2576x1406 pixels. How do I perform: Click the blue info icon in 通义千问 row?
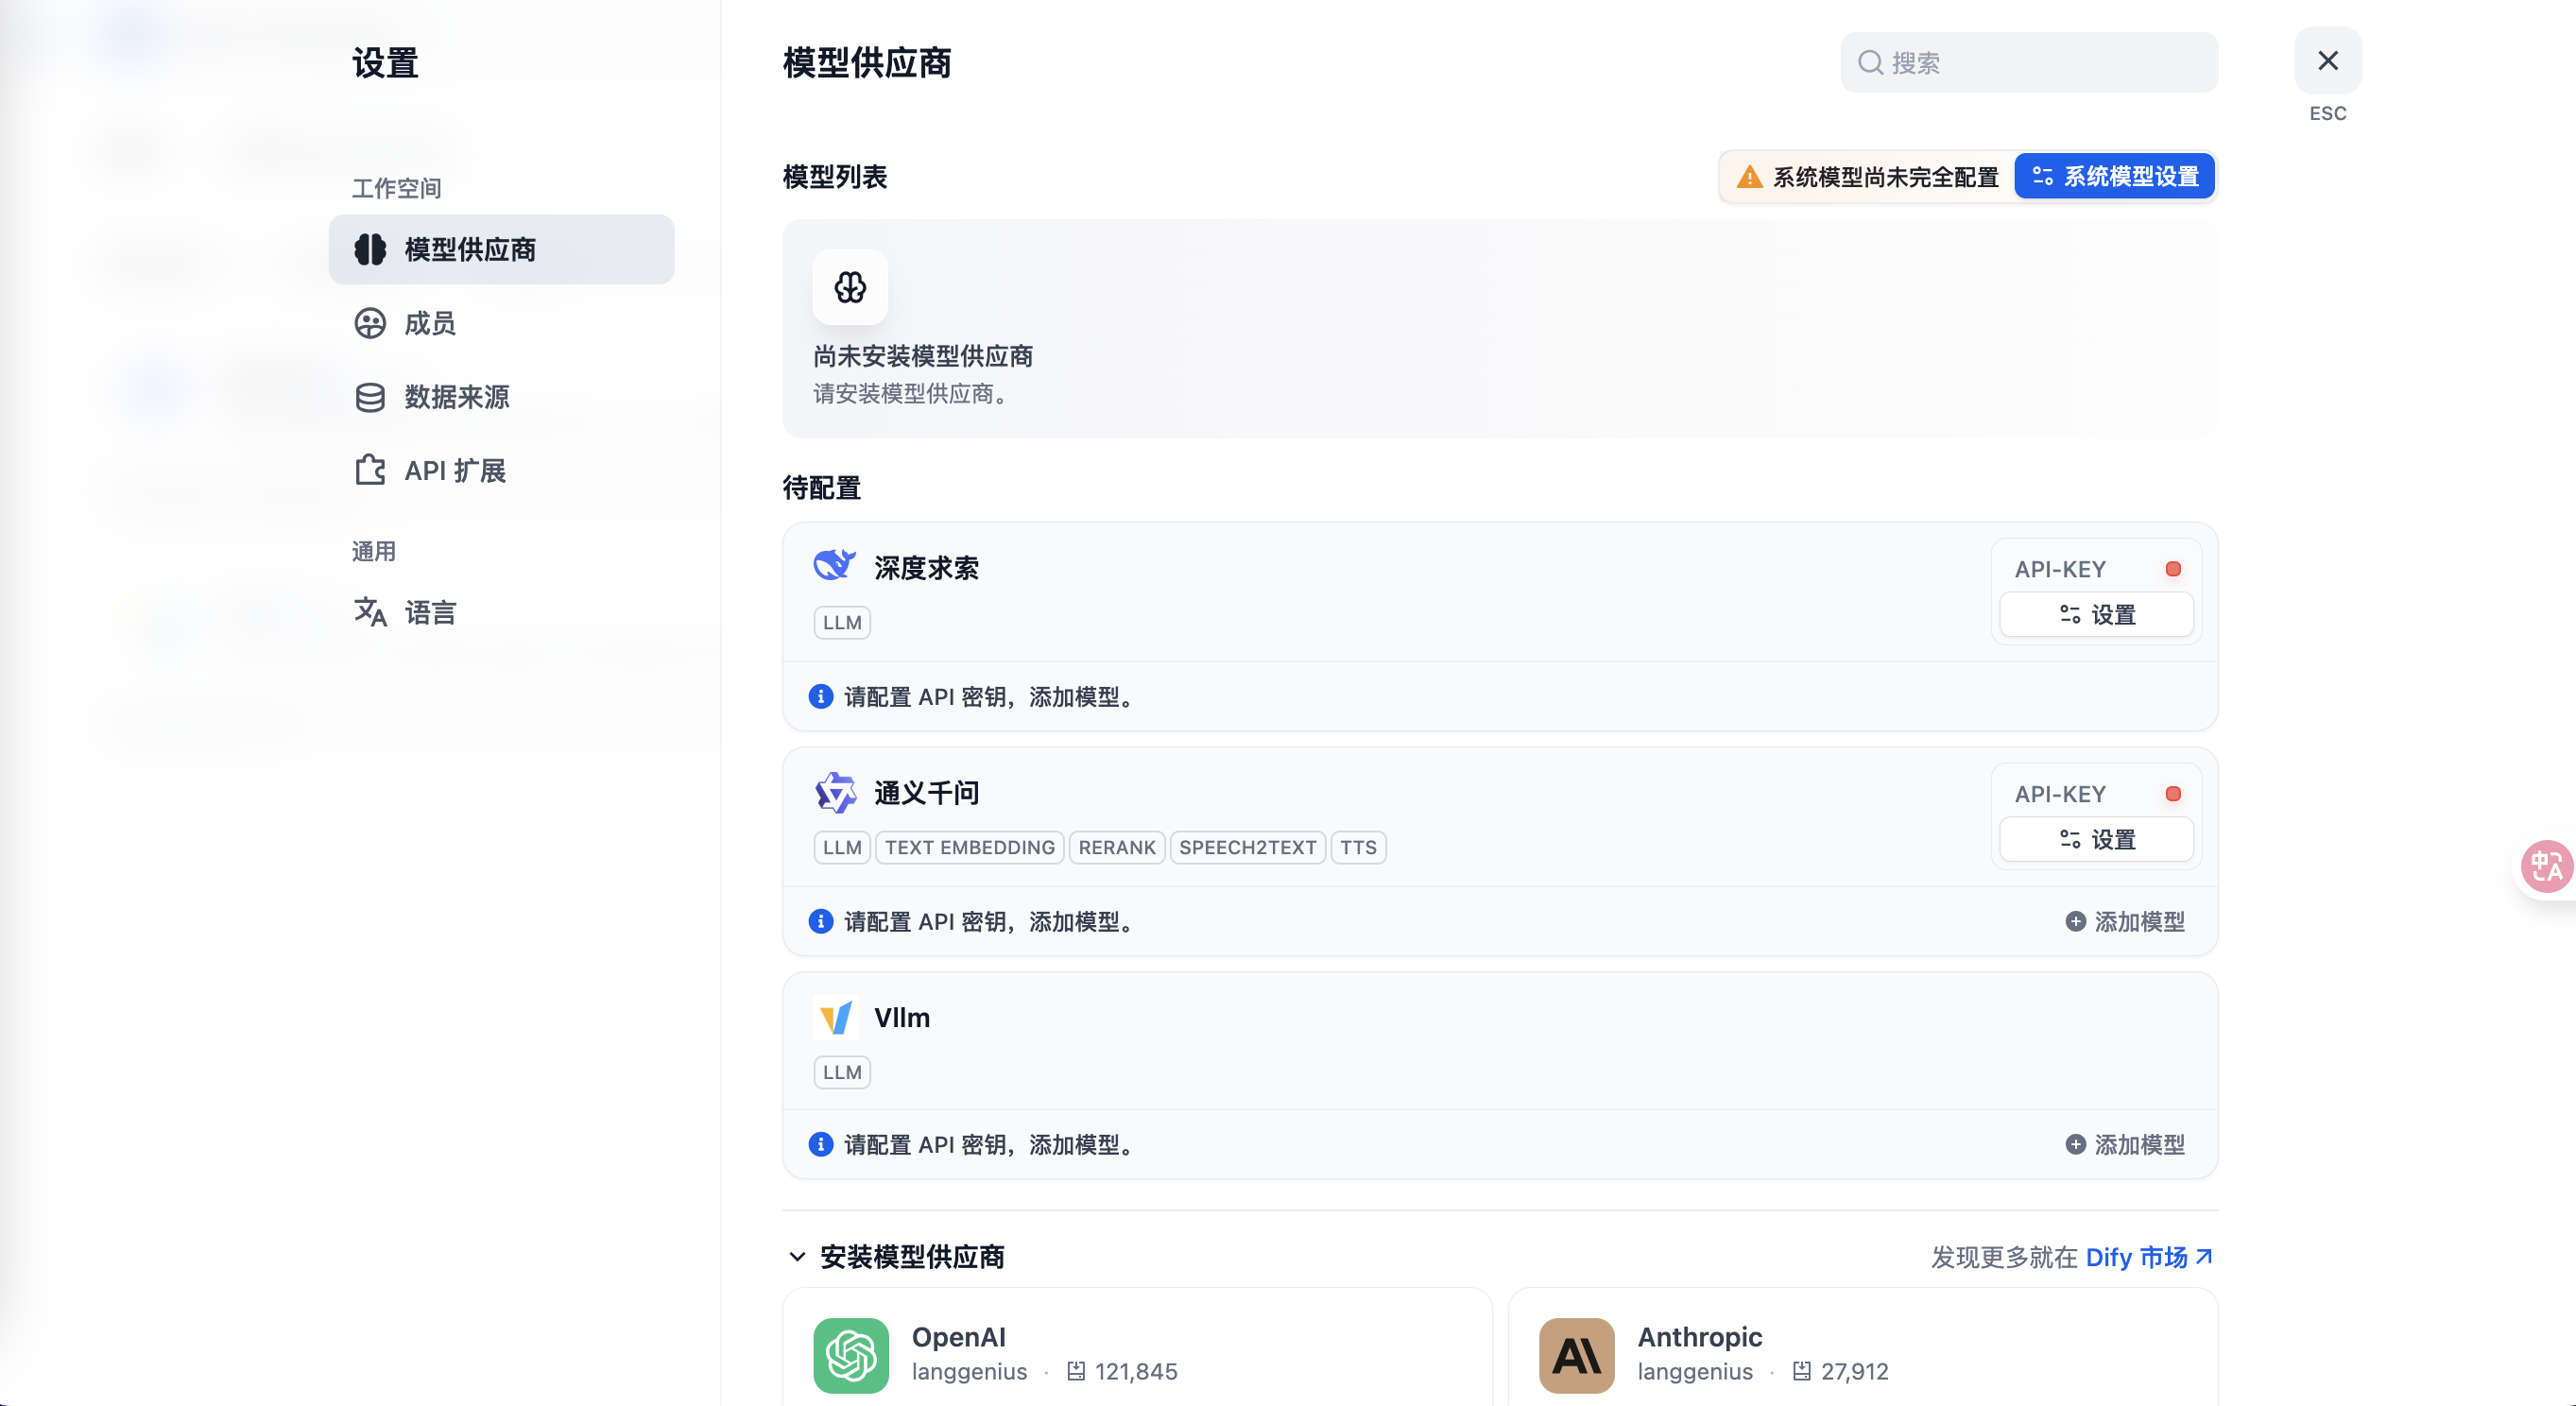tap(820, 921)
